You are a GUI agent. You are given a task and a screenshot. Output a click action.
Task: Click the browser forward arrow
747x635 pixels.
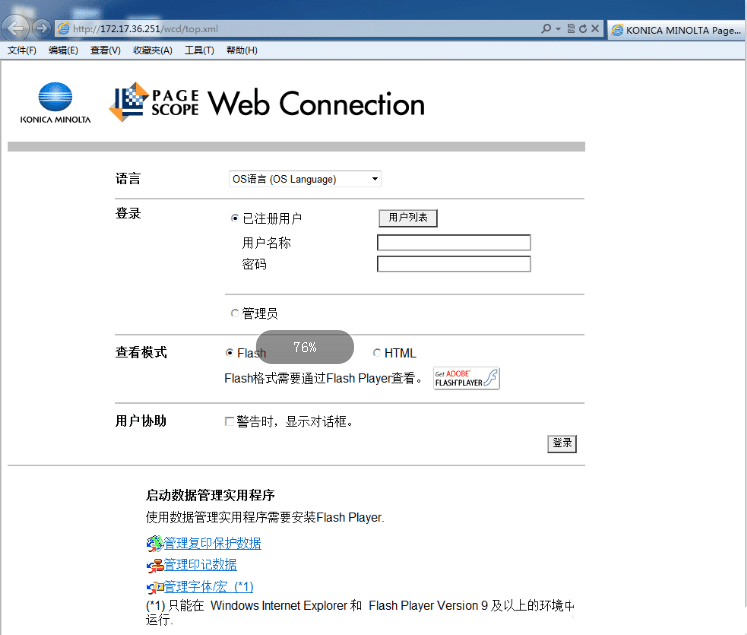coord(41,28)
